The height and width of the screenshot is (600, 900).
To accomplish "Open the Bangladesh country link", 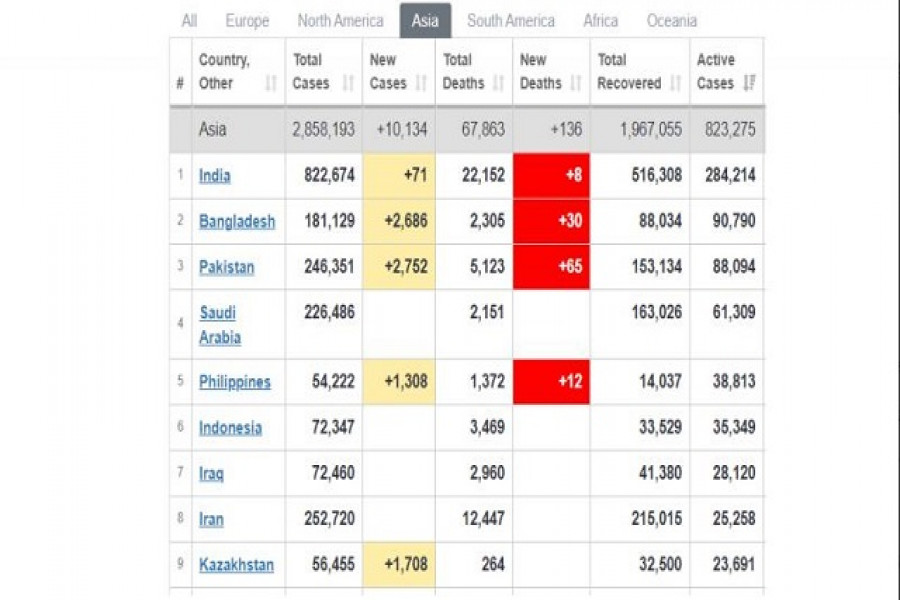I will [237, 221].
